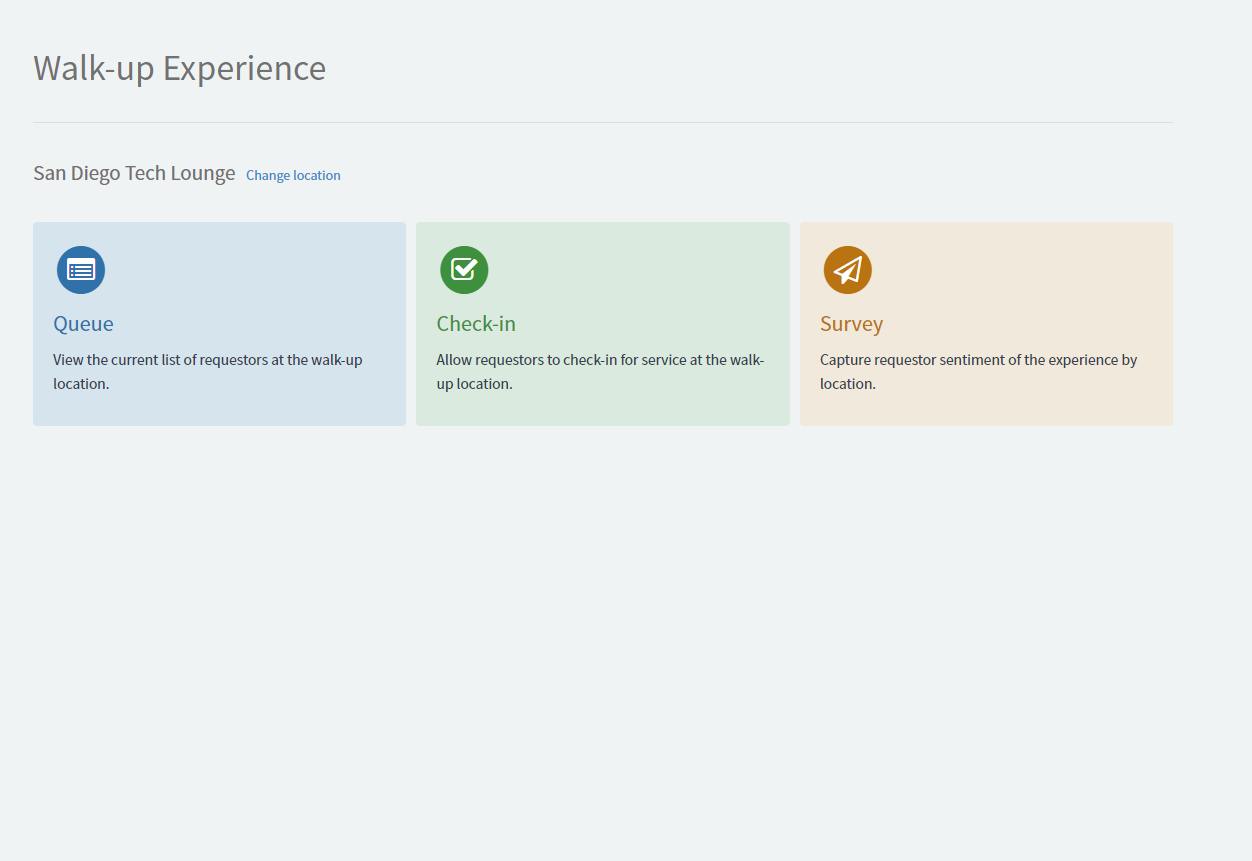
Task: Click the queue list symbol inside the blue circle
Action: click(81, 270)
